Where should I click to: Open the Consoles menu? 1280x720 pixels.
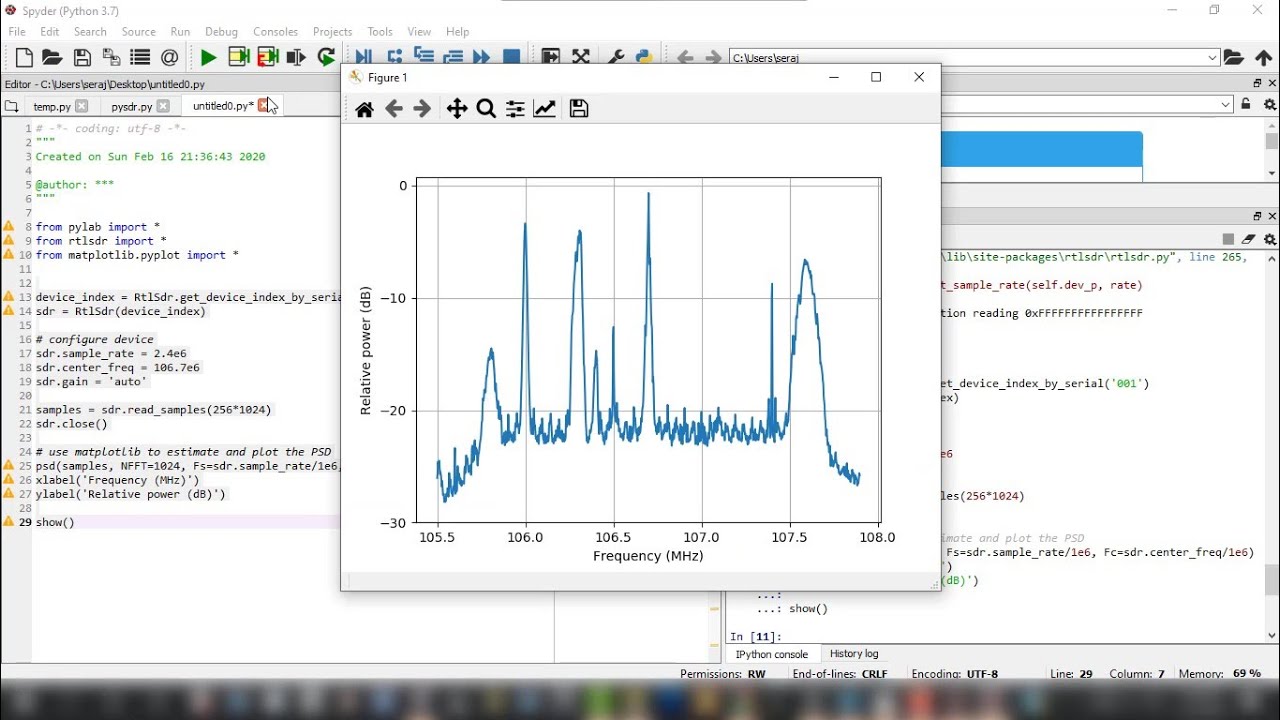coord(276,32)
